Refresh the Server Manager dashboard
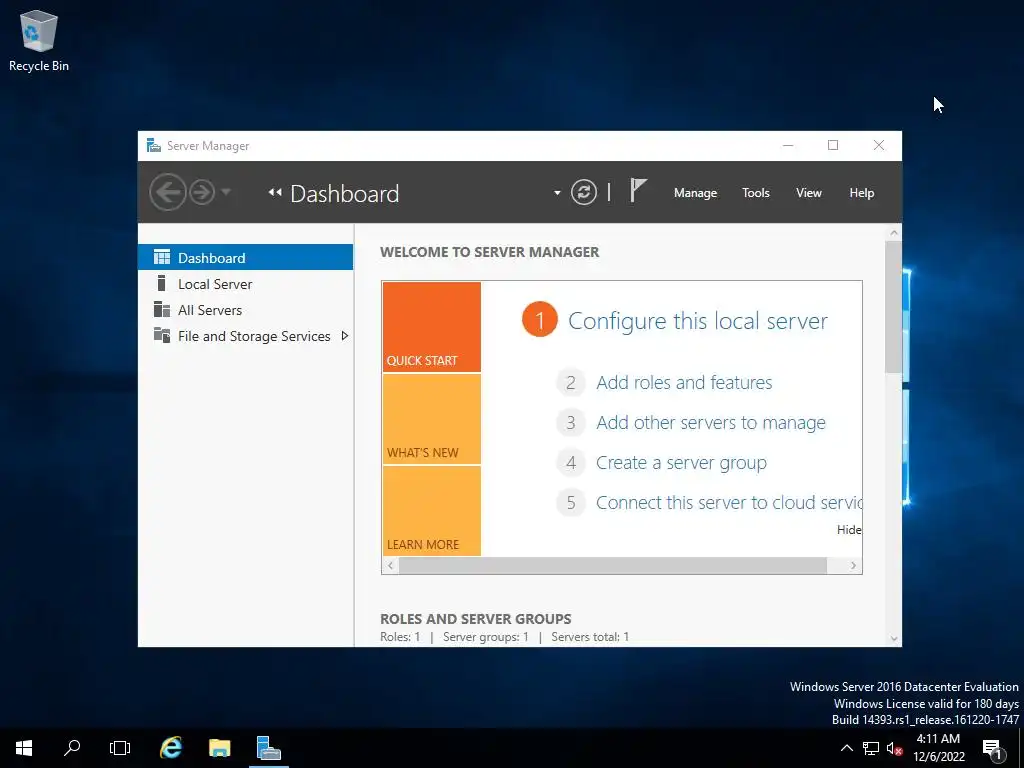This screenshot has width=1024, height=768. pos(584,192)
